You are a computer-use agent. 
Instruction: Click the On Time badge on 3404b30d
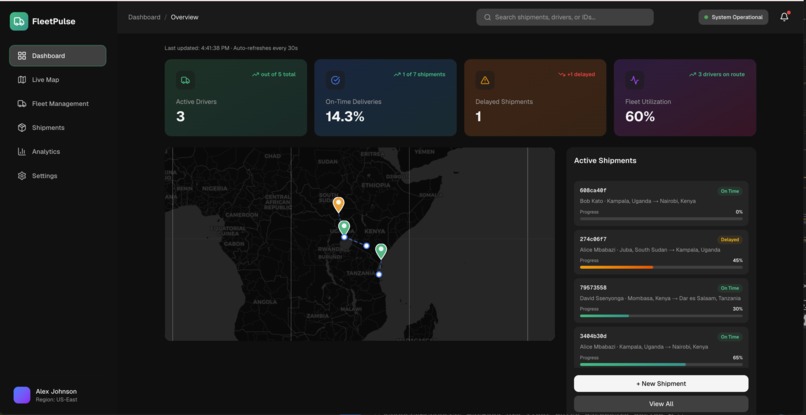729,337
